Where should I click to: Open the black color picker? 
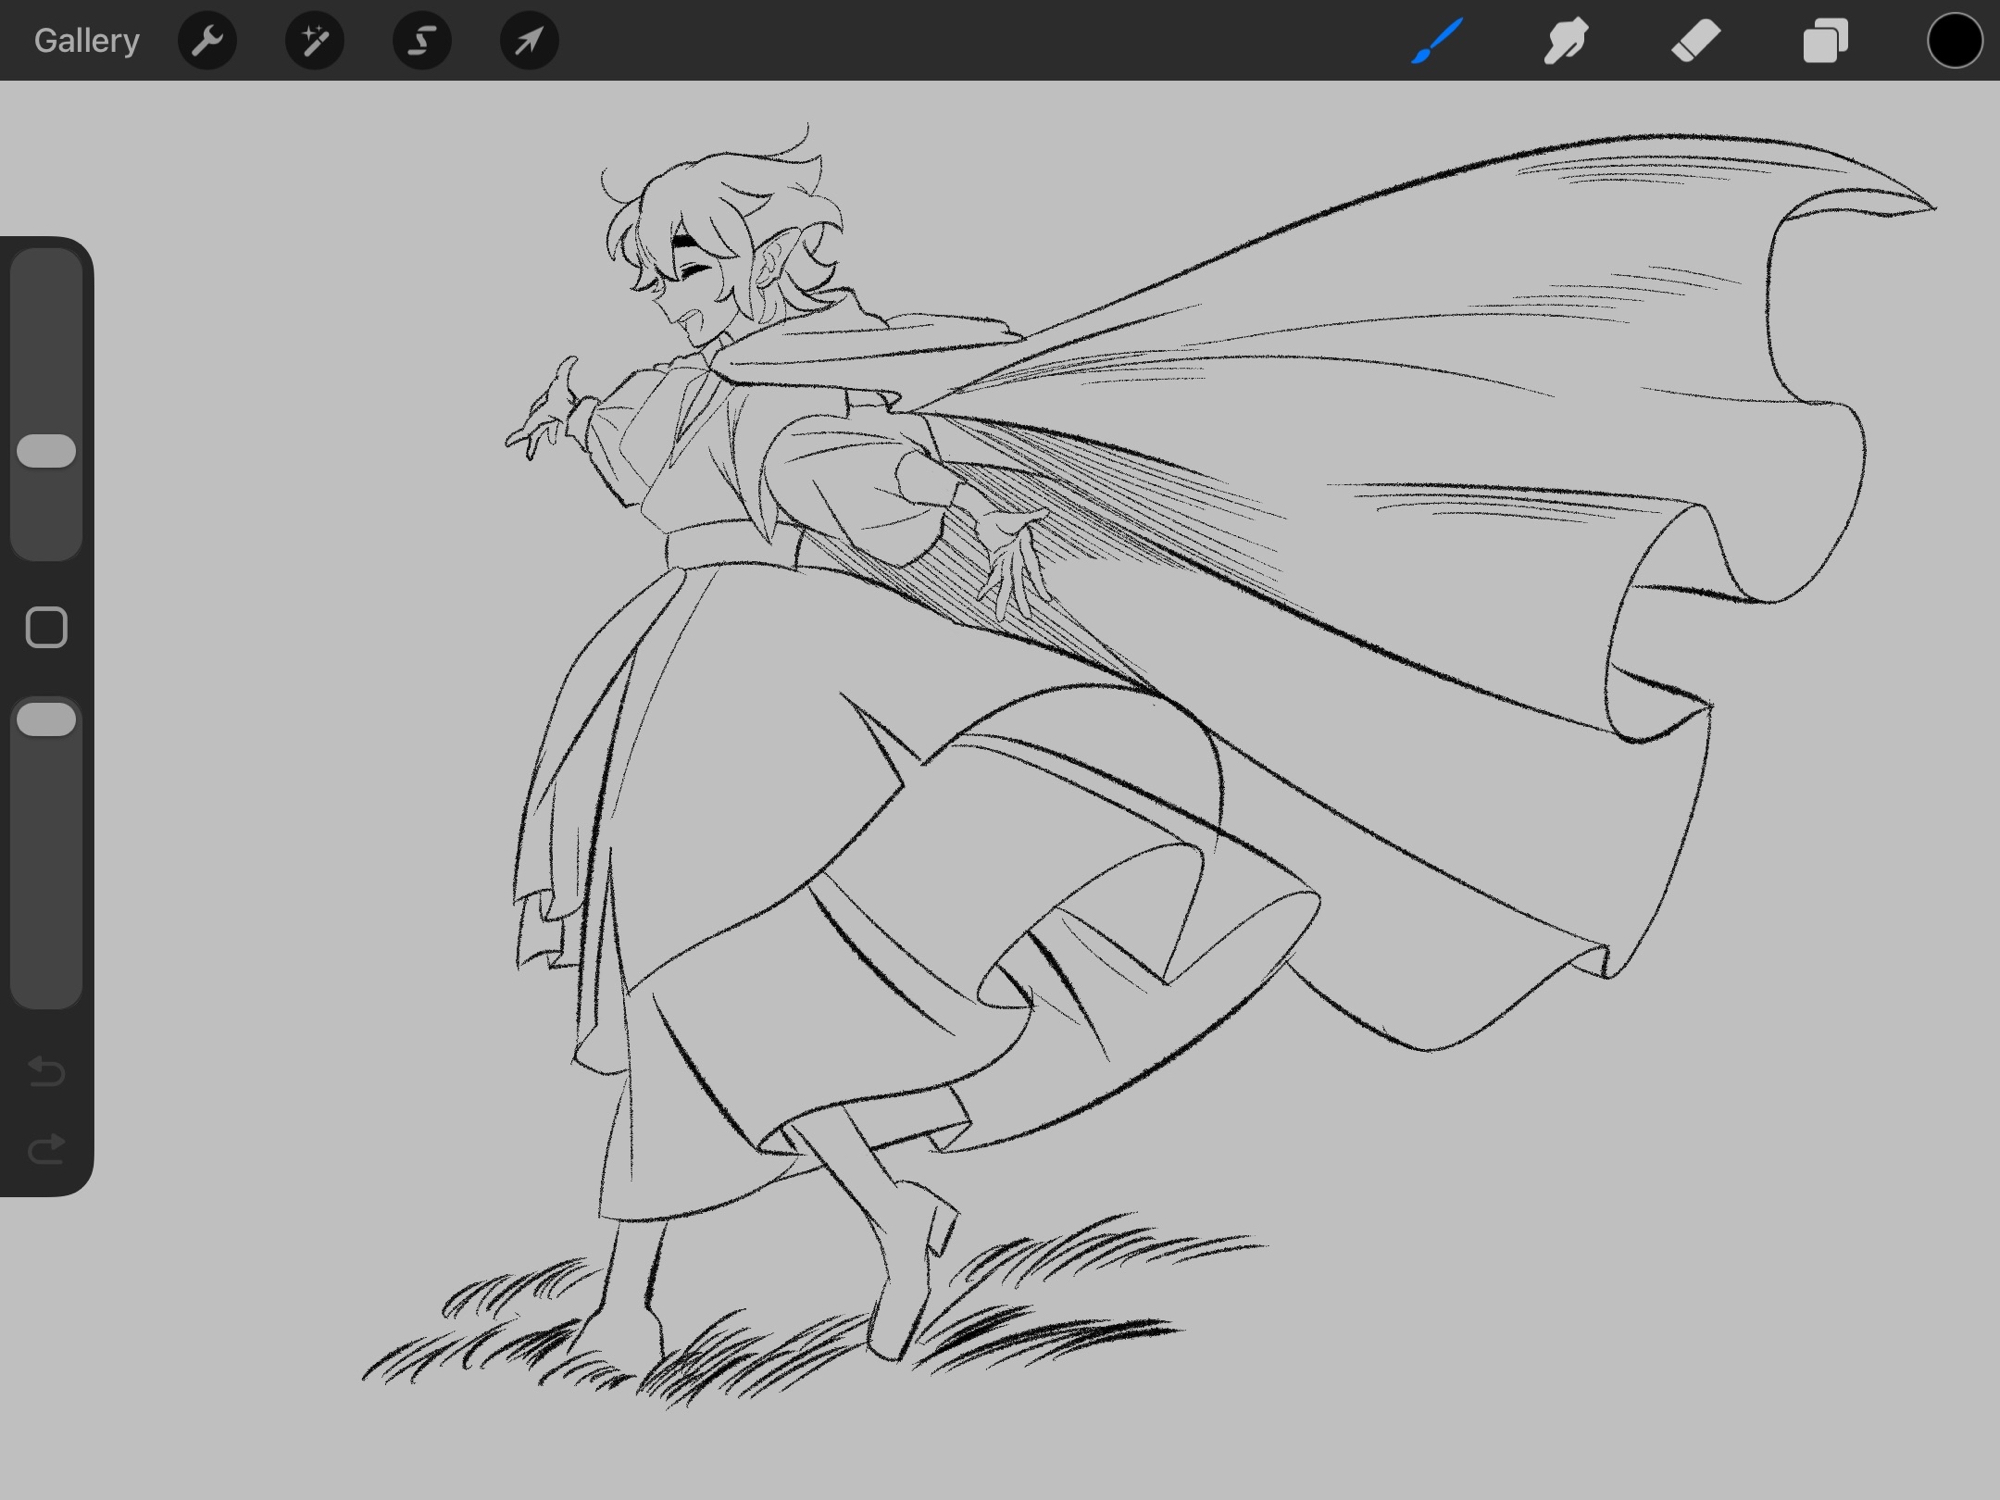[1954, 41]
